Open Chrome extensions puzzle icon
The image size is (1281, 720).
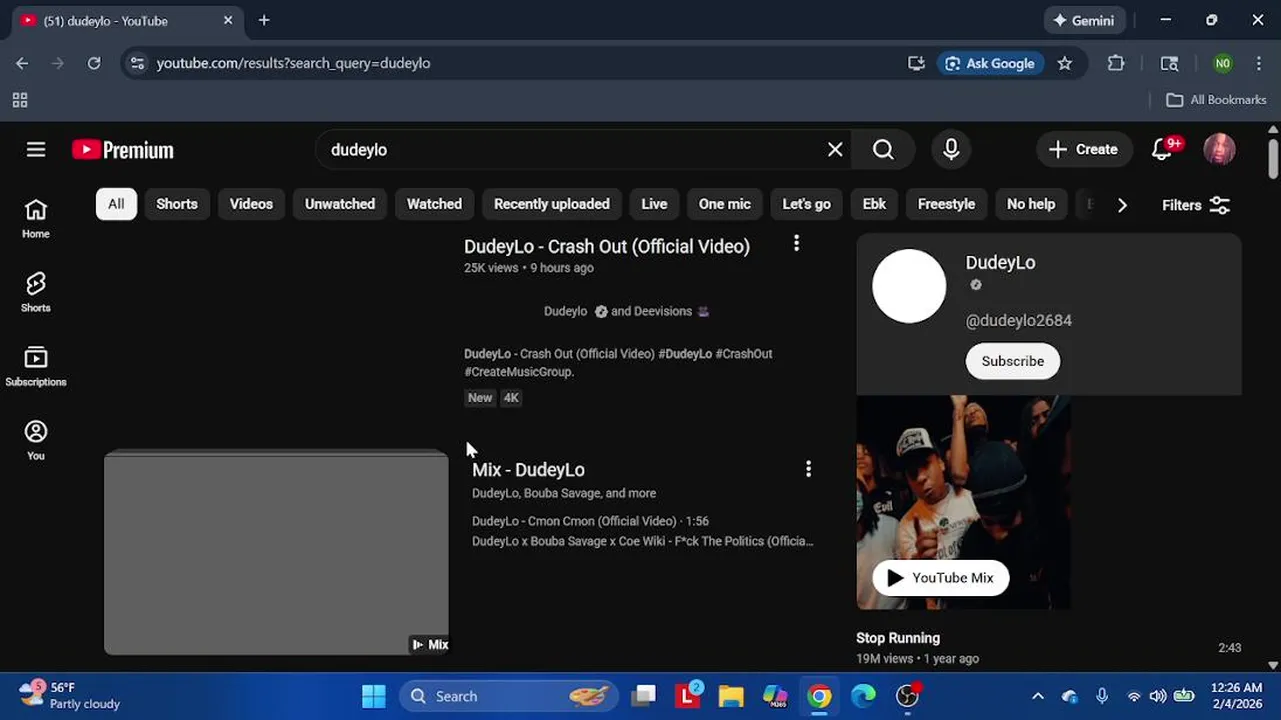click(x=1116, y=63)
